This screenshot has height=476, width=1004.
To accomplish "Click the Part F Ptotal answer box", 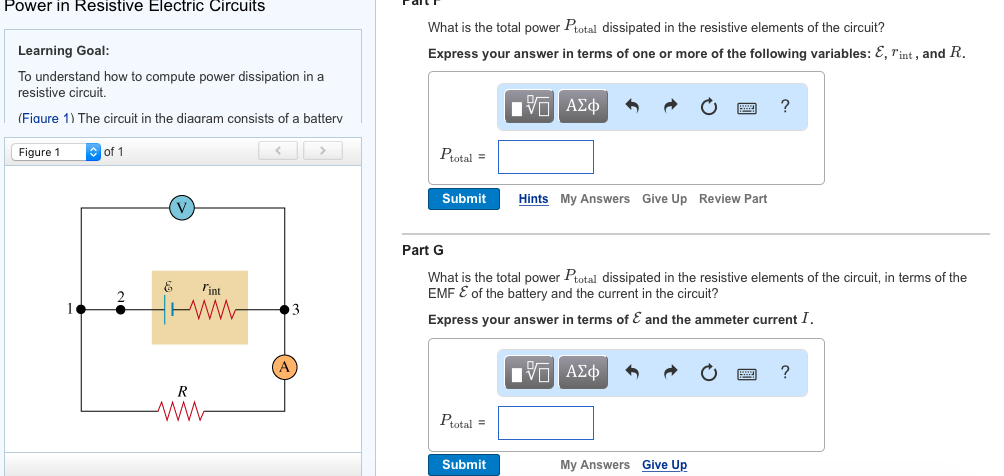I will coord(546,157).
